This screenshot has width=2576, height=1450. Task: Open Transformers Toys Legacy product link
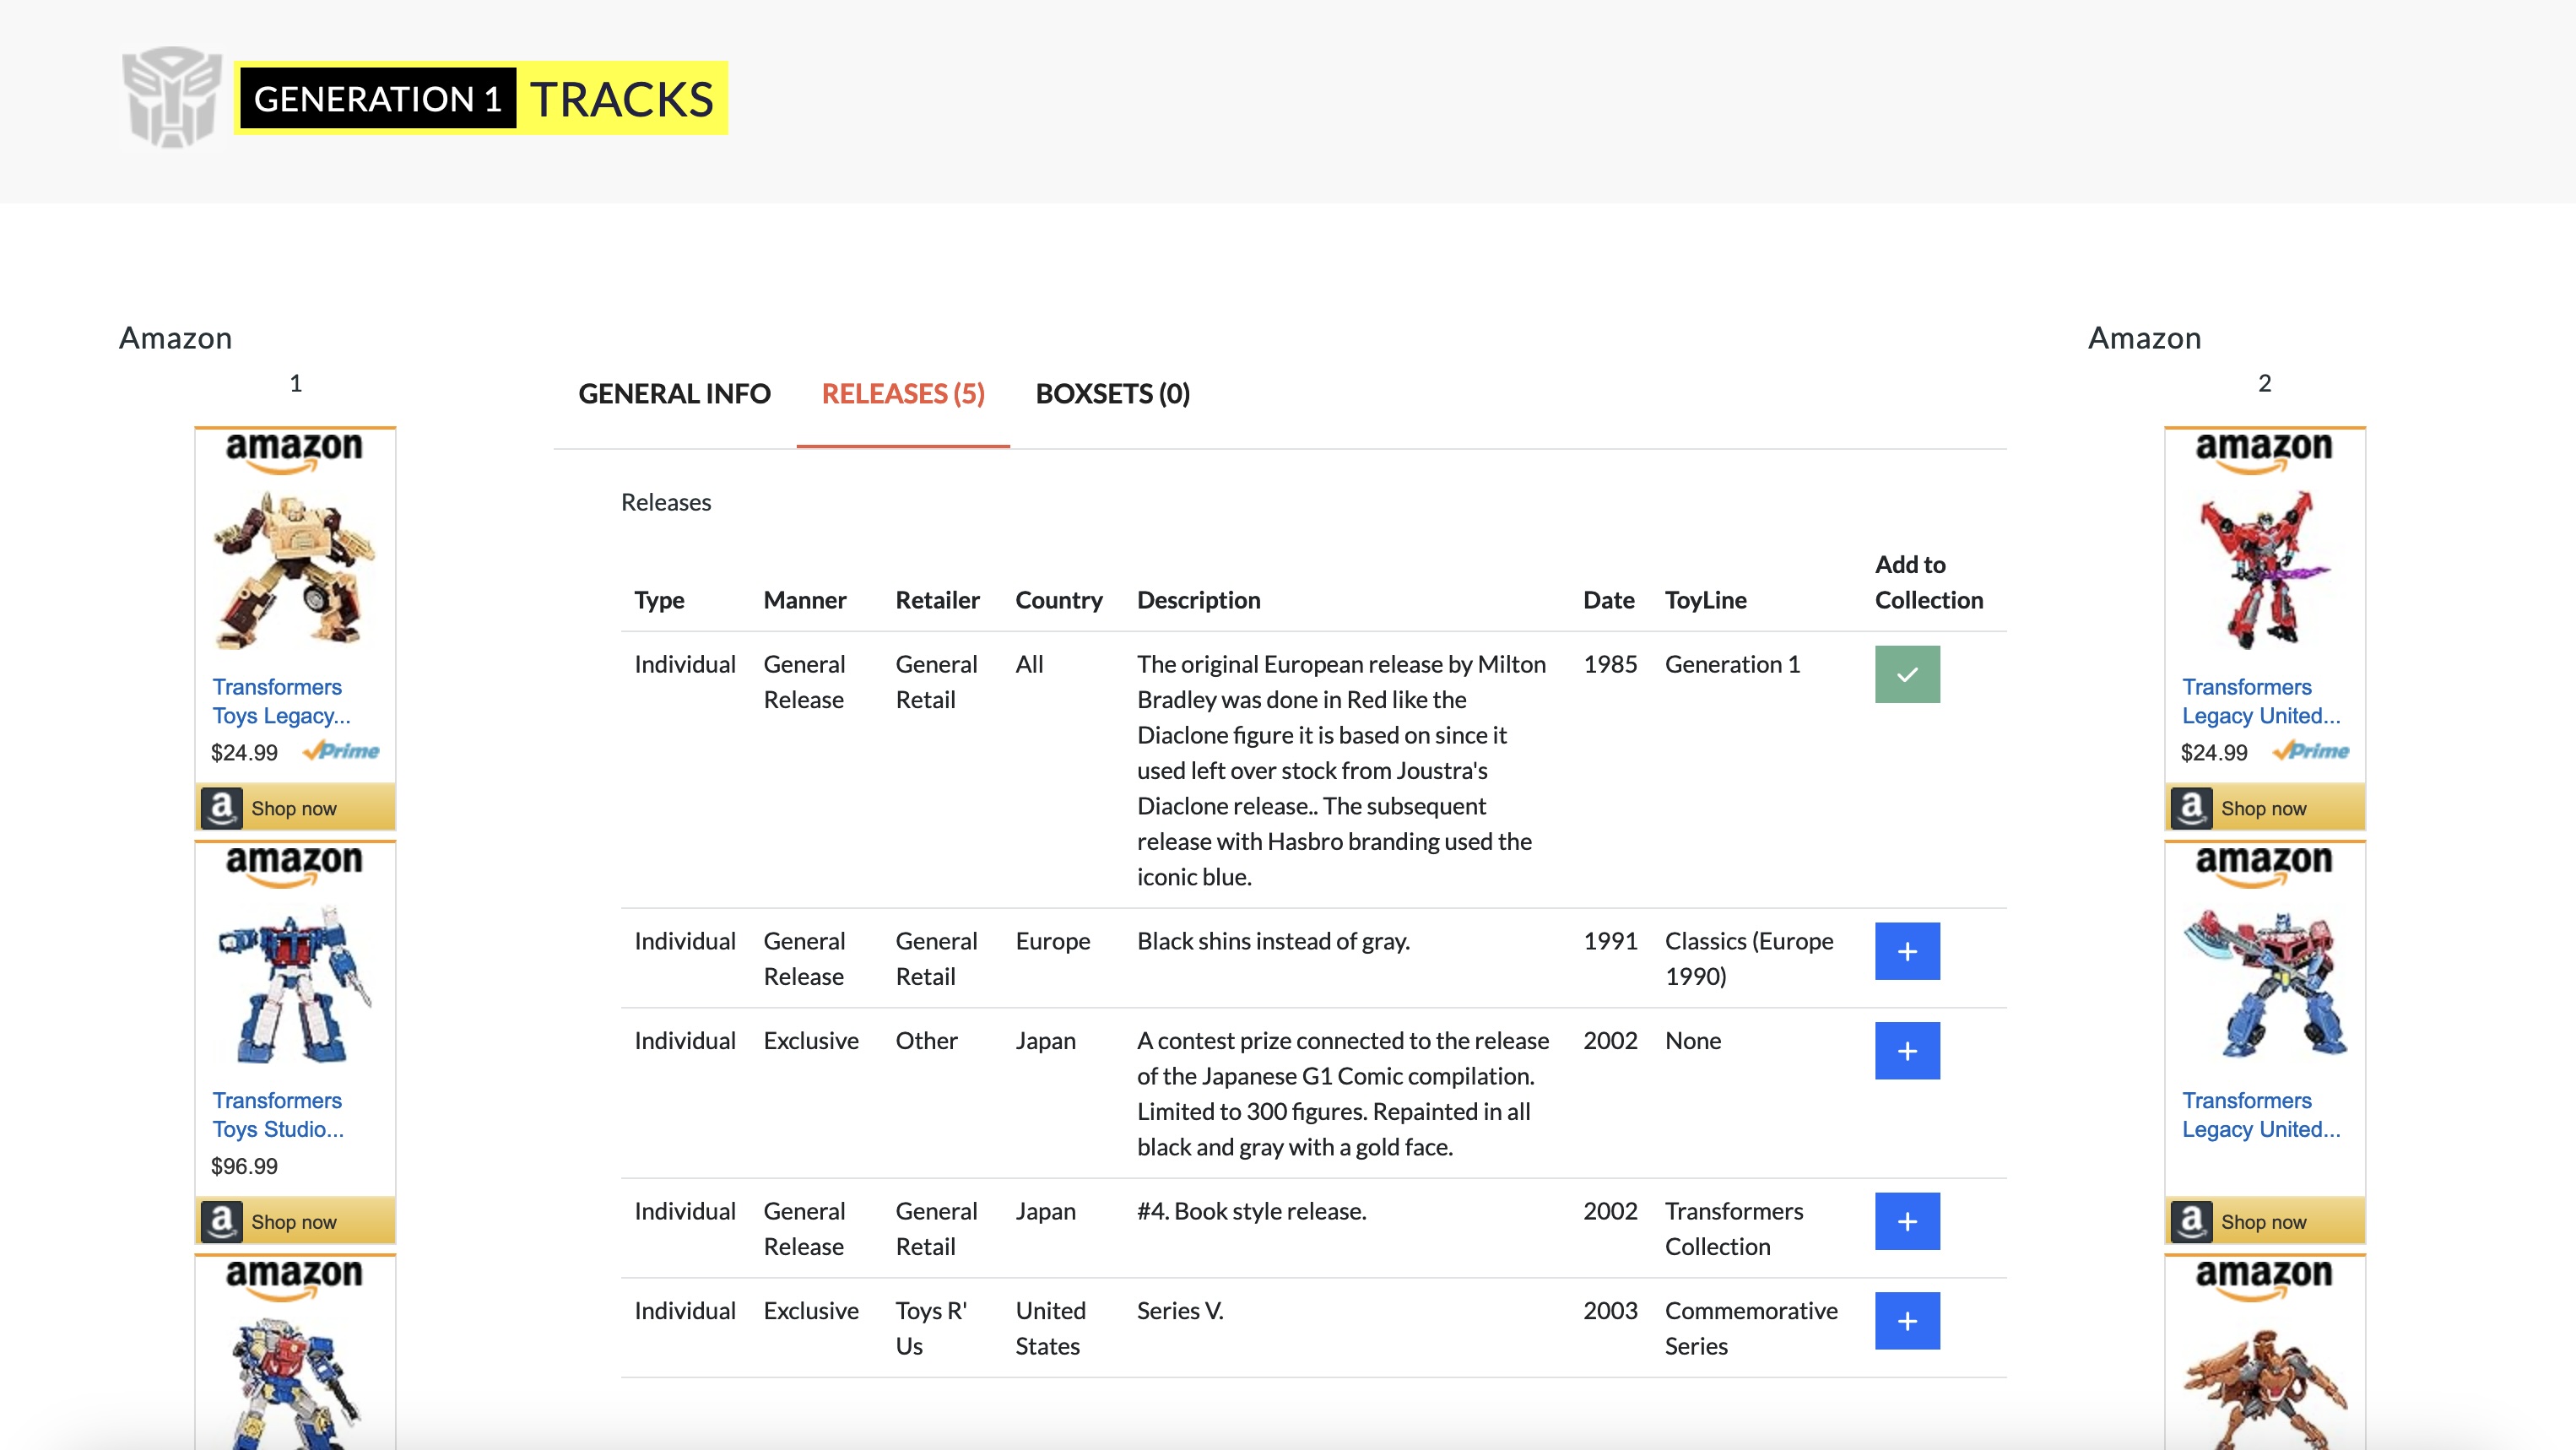(x=280, y=701)
